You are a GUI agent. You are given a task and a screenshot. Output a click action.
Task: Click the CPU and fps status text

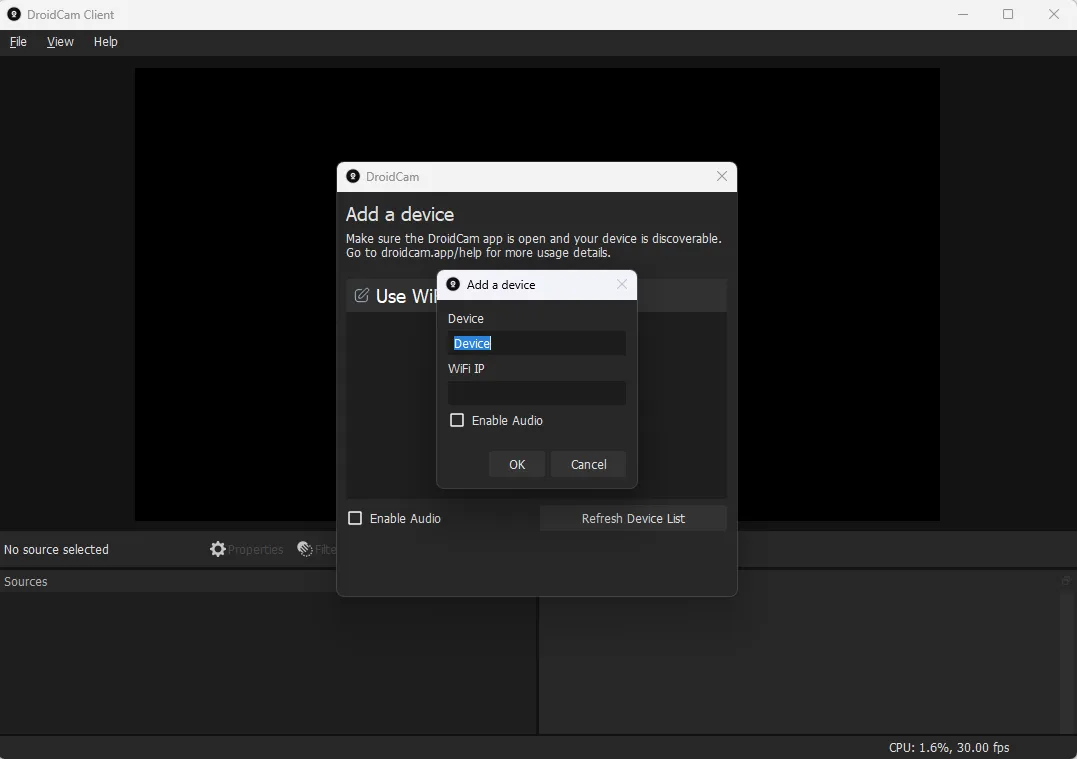[x=949, y=747]
